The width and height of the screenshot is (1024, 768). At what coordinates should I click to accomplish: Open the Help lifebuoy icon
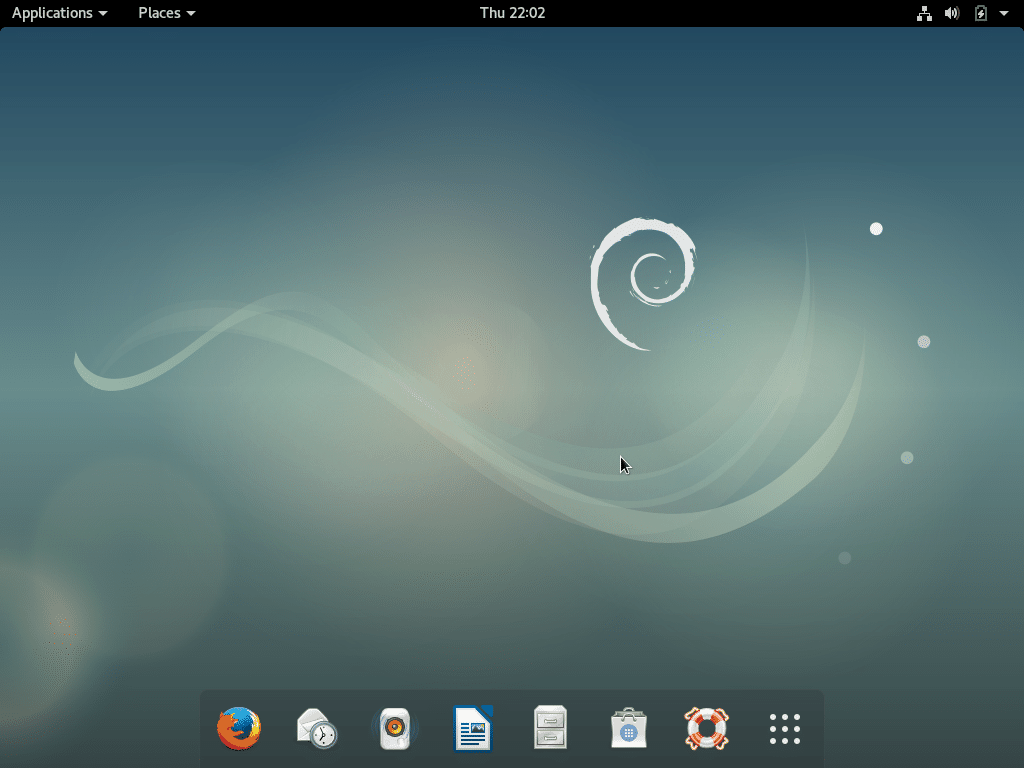coord(707,729)
